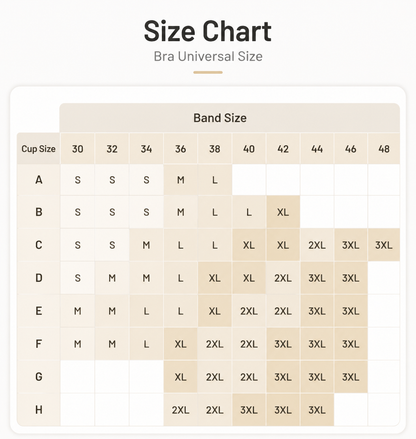Image resolution: width=416 pixels, height=439 pixels.
Task: Click the 2XL cell for H cup, band 36
Action: (180, 410)
